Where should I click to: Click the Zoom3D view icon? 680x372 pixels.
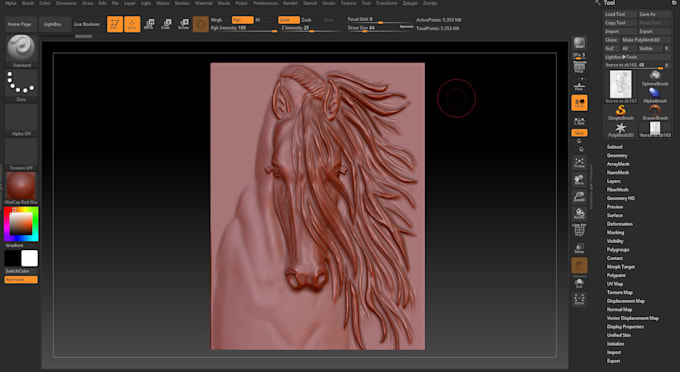click(x=579, y=196)
